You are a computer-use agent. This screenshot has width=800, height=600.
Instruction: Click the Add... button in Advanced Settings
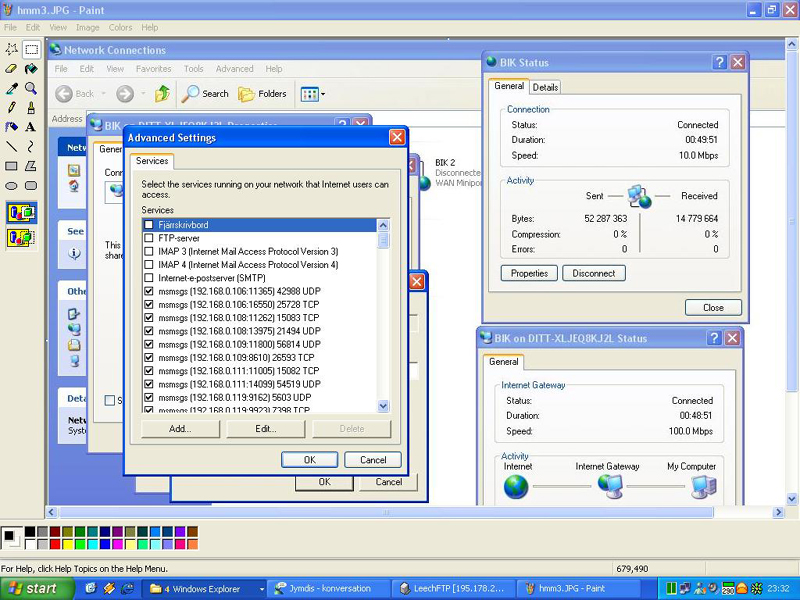[x=180, y=429]
